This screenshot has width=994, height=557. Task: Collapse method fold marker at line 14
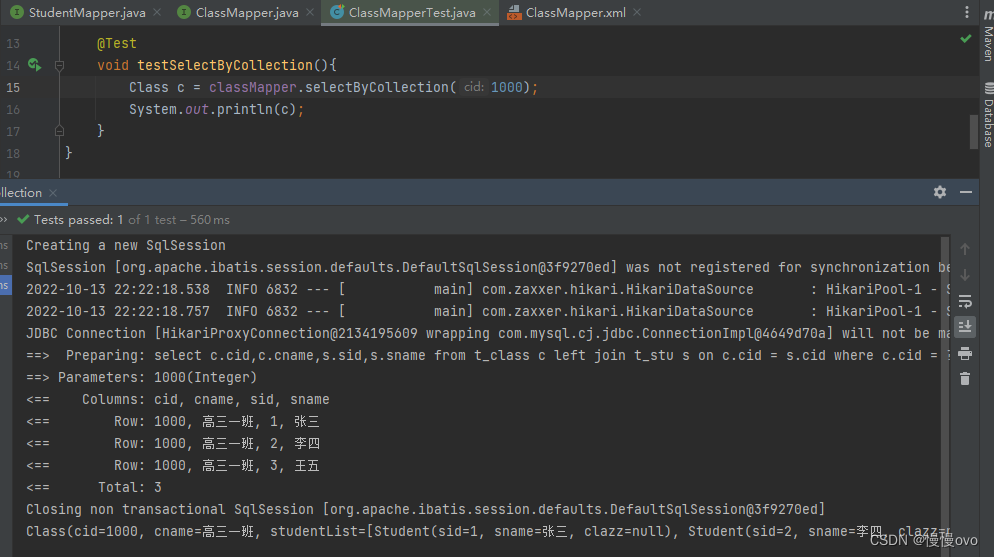[59, 65]
